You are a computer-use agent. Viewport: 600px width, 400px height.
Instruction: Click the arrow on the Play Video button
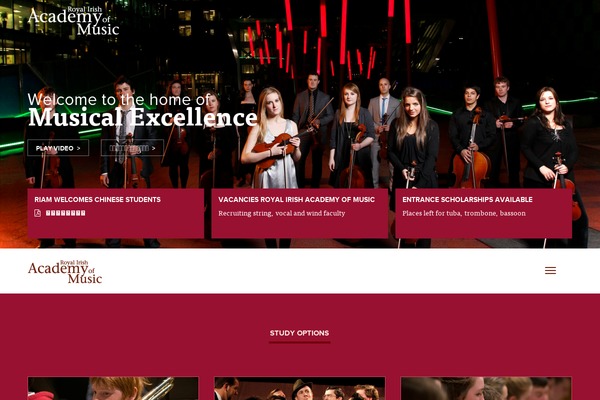(79, 148)
